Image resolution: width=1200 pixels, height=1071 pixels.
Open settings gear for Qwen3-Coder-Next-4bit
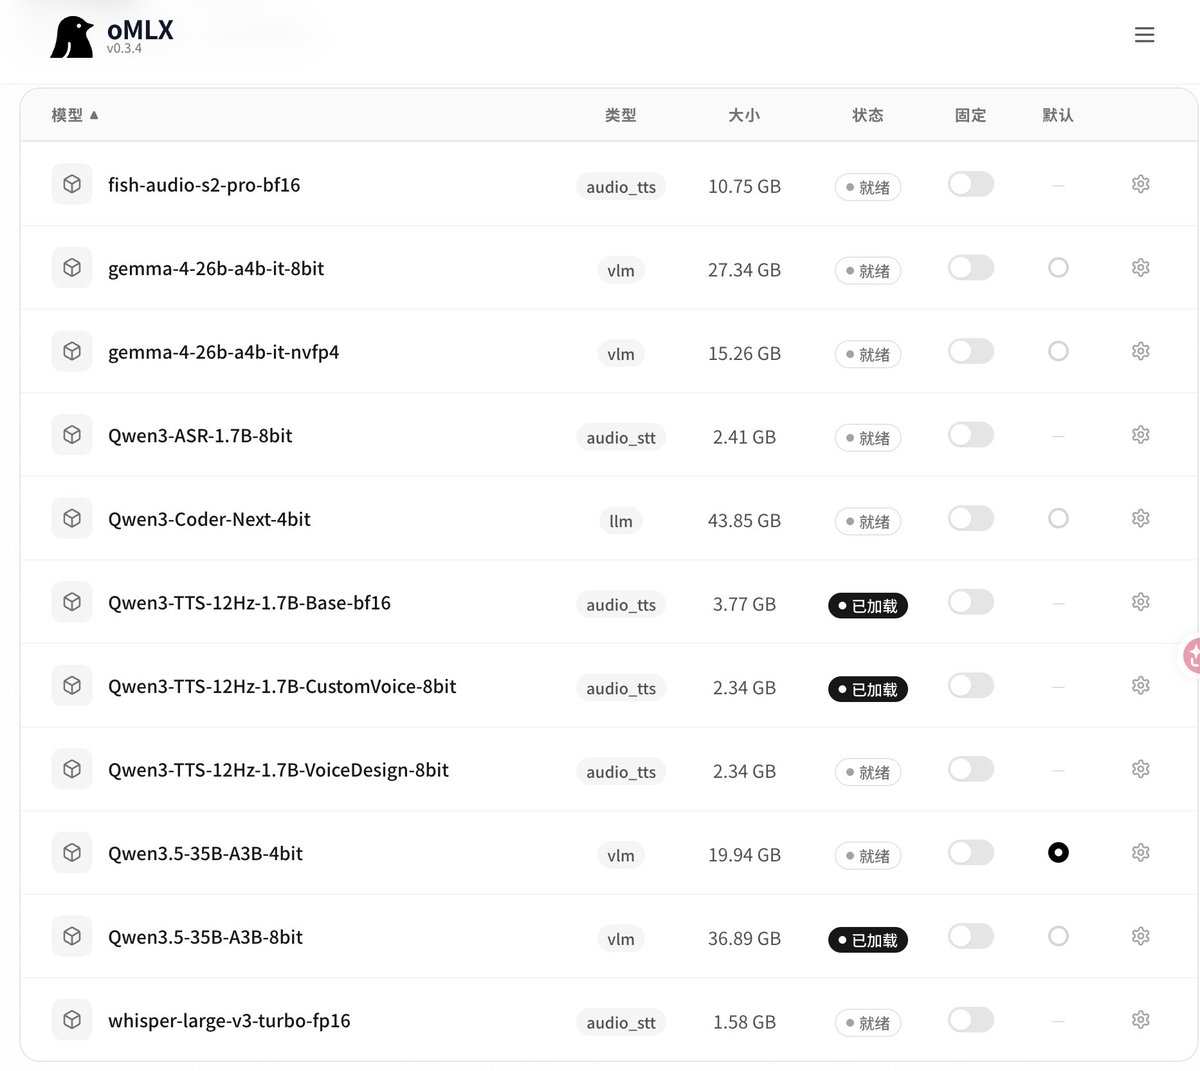tap(1140, 518)
